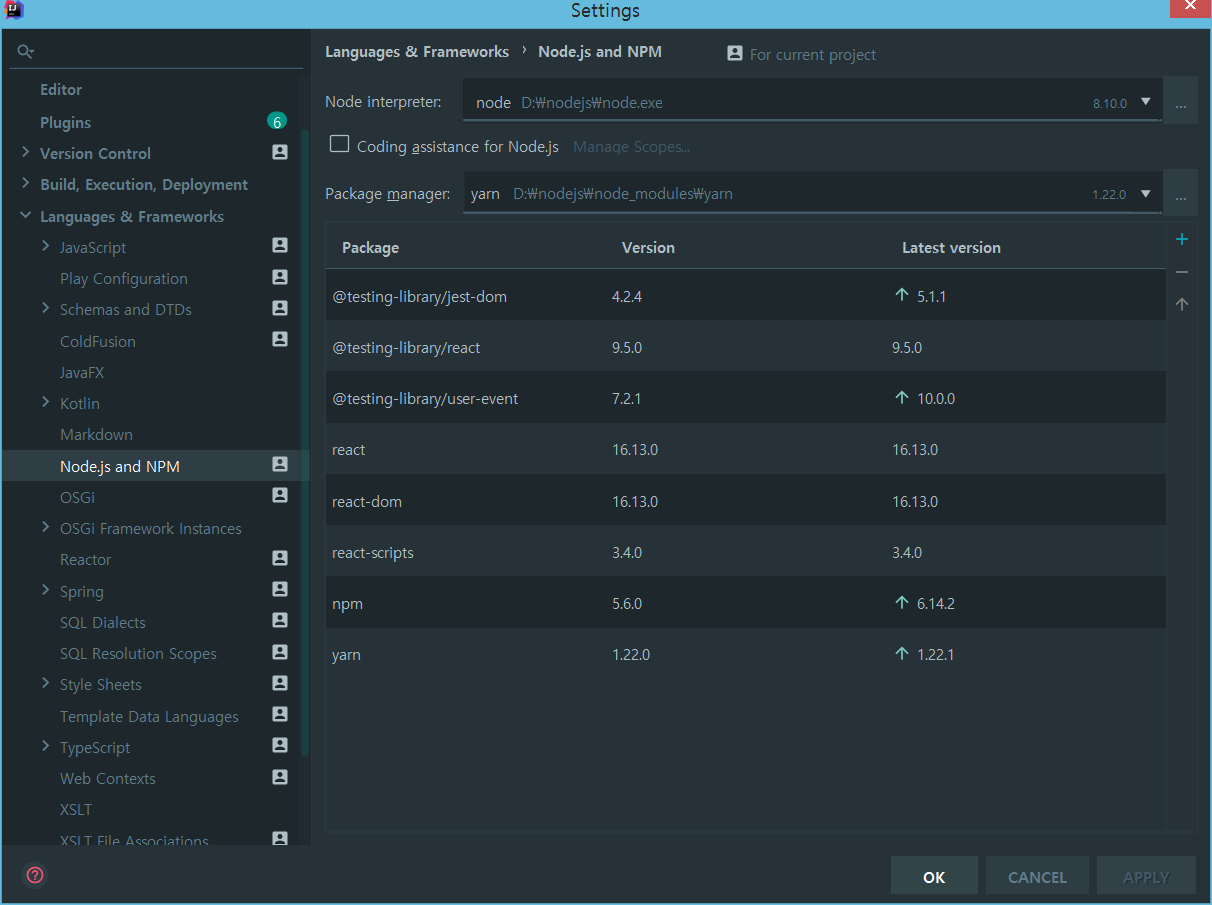Click the APPLY button
This screenshot has height=905, width=1212.
1146,876
